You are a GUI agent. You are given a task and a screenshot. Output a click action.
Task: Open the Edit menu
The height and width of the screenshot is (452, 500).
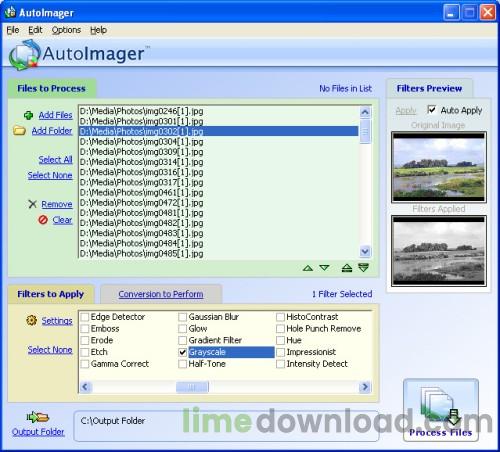(35, 30)
